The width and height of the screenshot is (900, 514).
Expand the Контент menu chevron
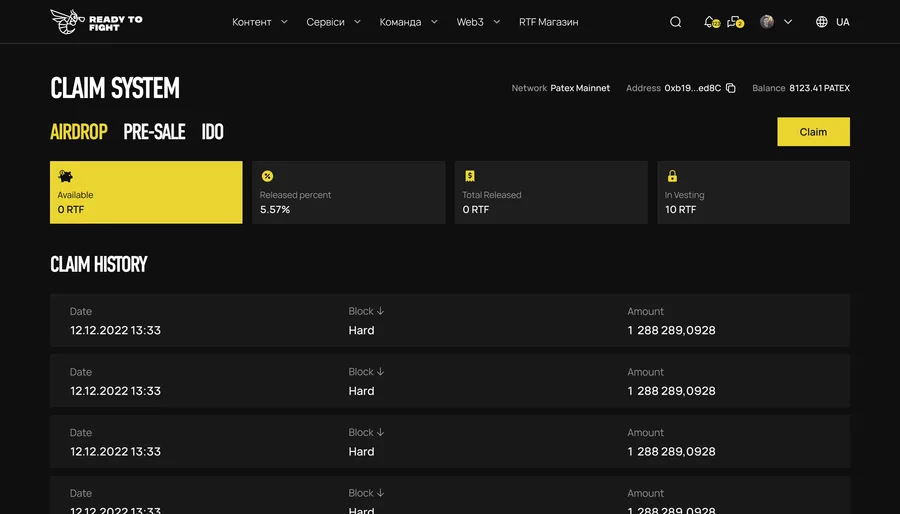284,22
